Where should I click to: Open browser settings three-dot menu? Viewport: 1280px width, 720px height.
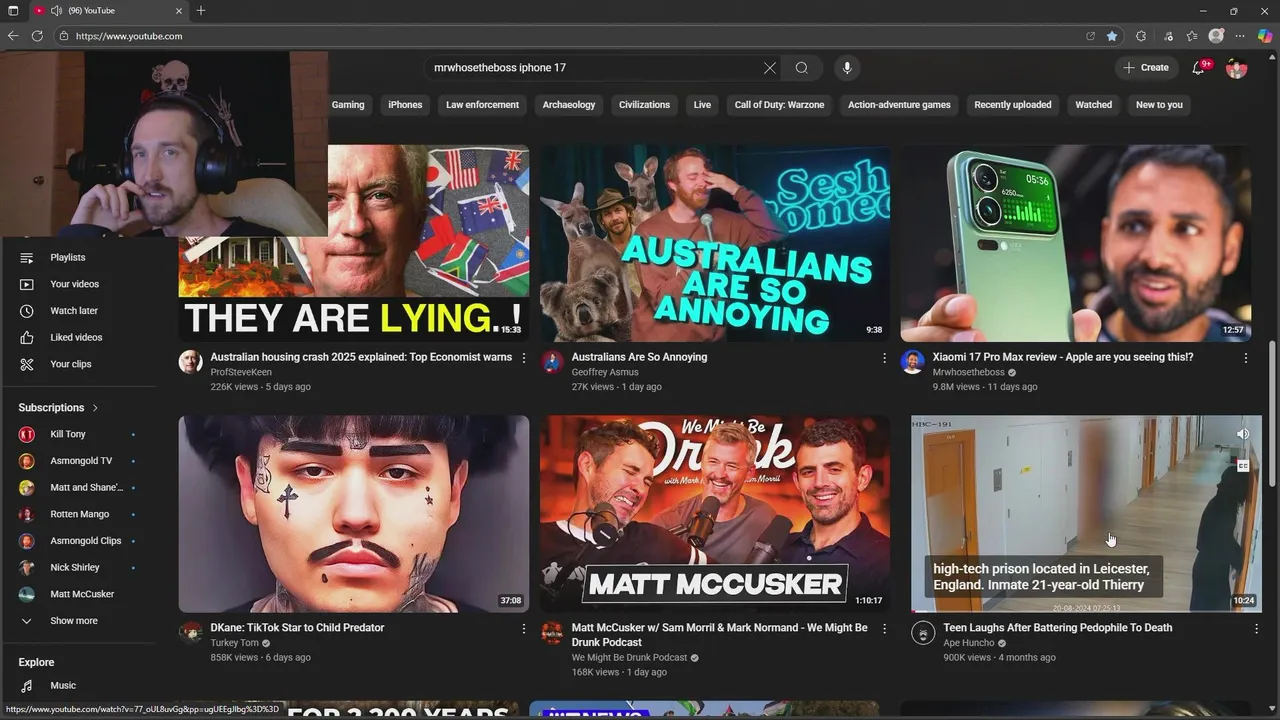coord(1241,36)
